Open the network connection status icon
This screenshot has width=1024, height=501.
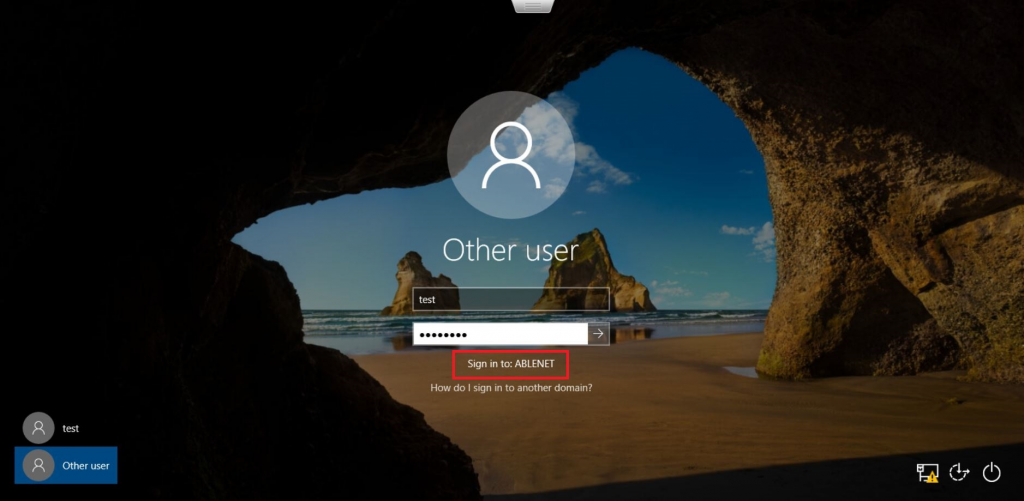(x=926, y=472)
